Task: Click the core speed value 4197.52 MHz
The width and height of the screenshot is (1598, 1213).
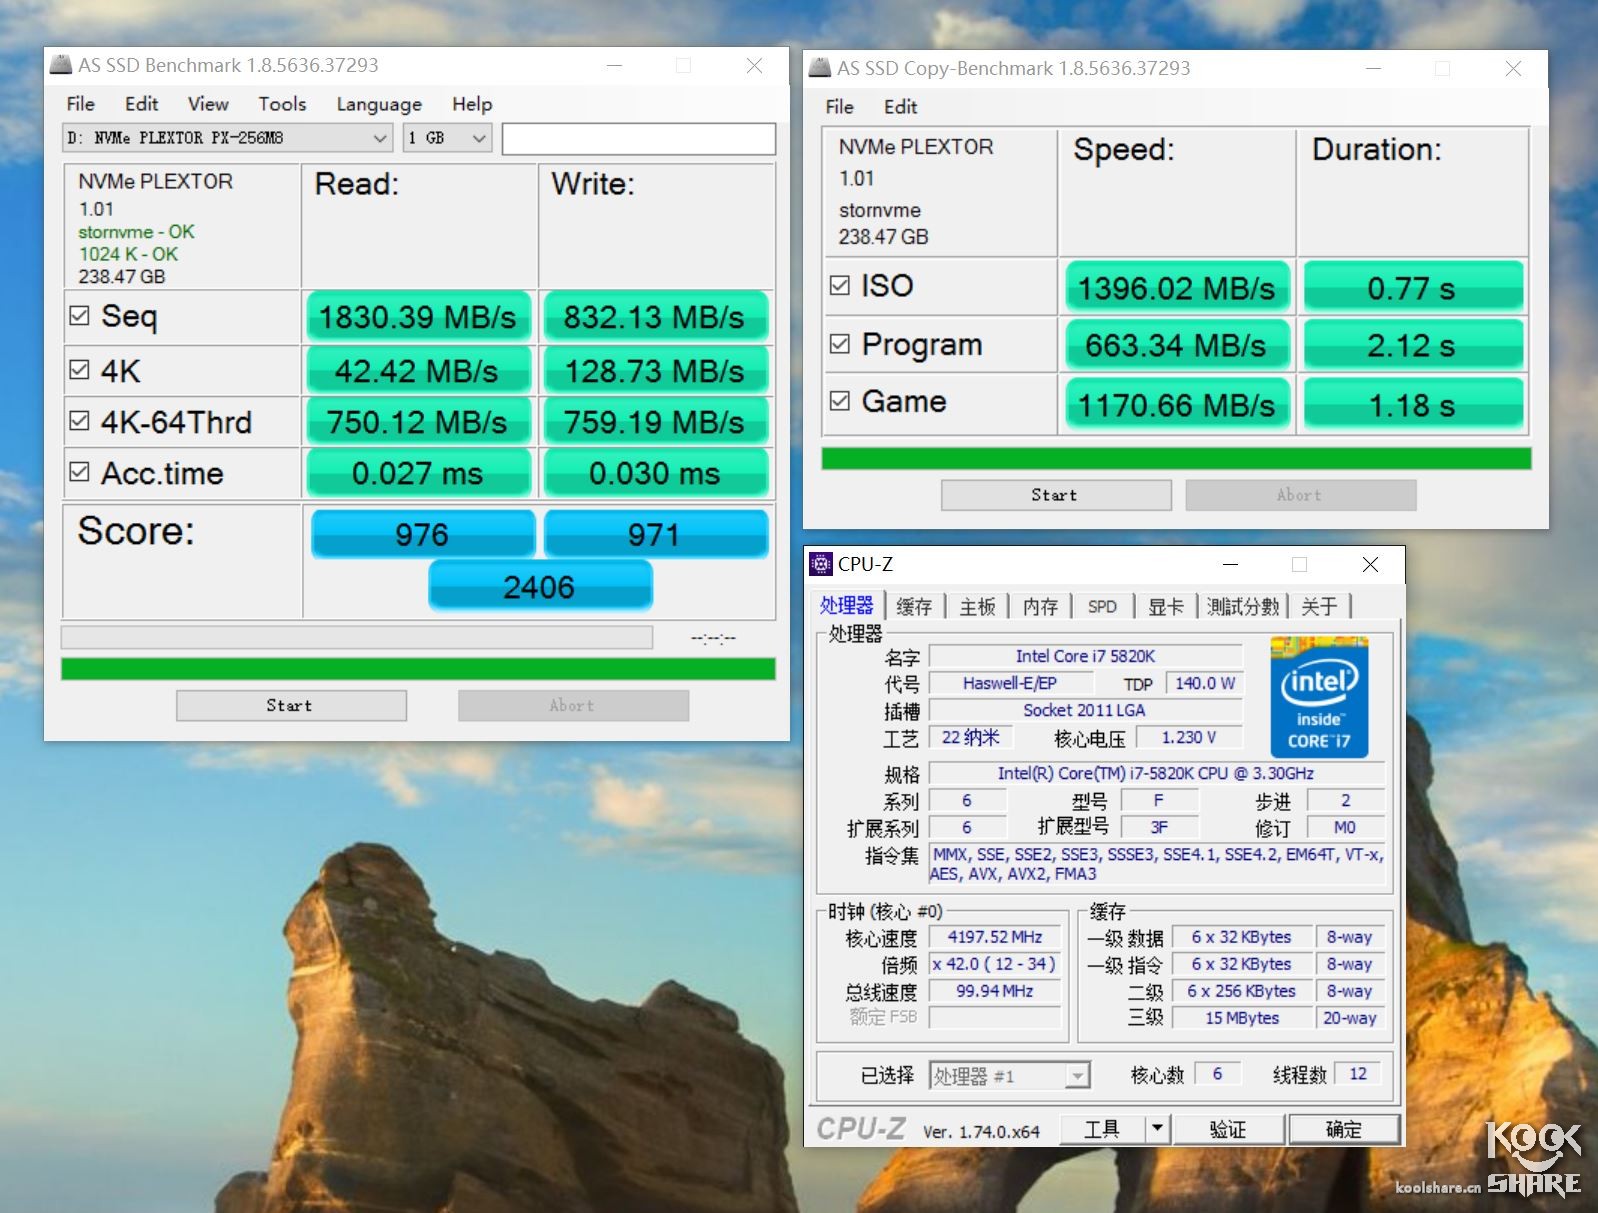Action: (x=995, y=937)
